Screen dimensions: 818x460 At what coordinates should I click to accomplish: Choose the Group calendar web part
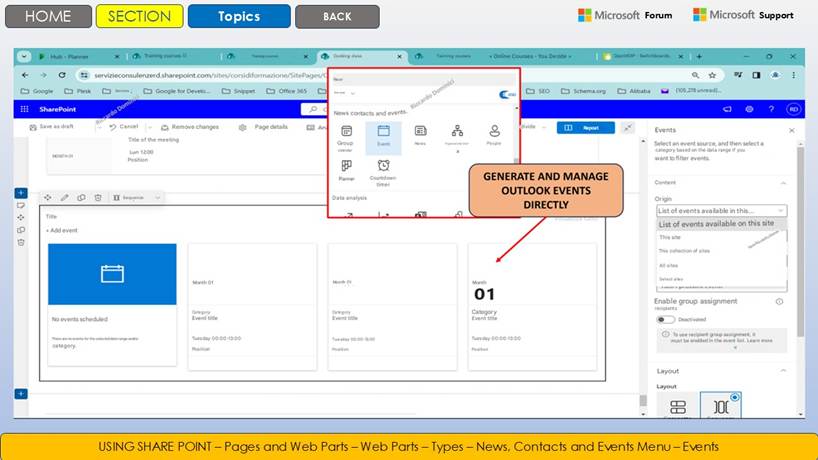pos(346,136)
